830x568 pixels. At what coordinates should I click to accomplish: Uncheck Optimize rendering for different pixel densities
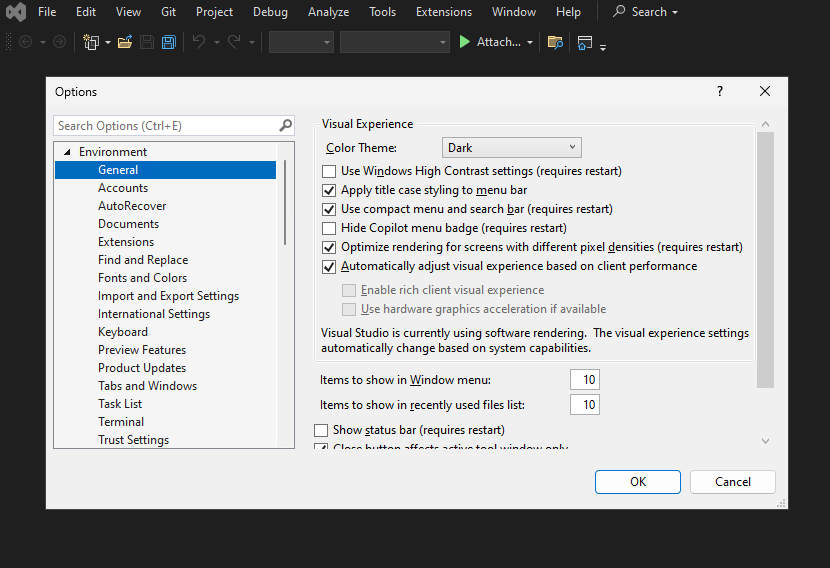point(329,247)
